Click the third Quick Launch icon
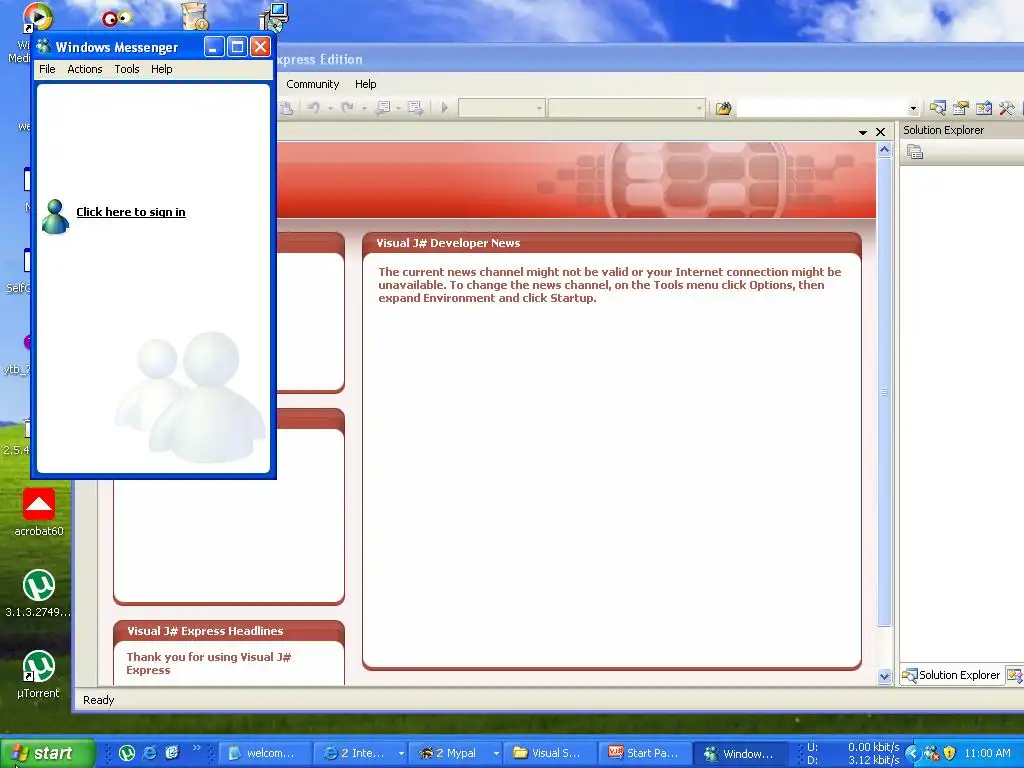The width and height of the screenshot is (1024, 768). pos(172,753)
